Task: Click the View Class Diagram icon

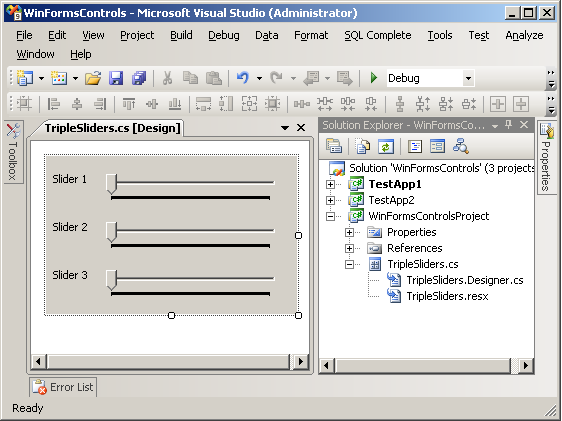Action: click(460, 147)
